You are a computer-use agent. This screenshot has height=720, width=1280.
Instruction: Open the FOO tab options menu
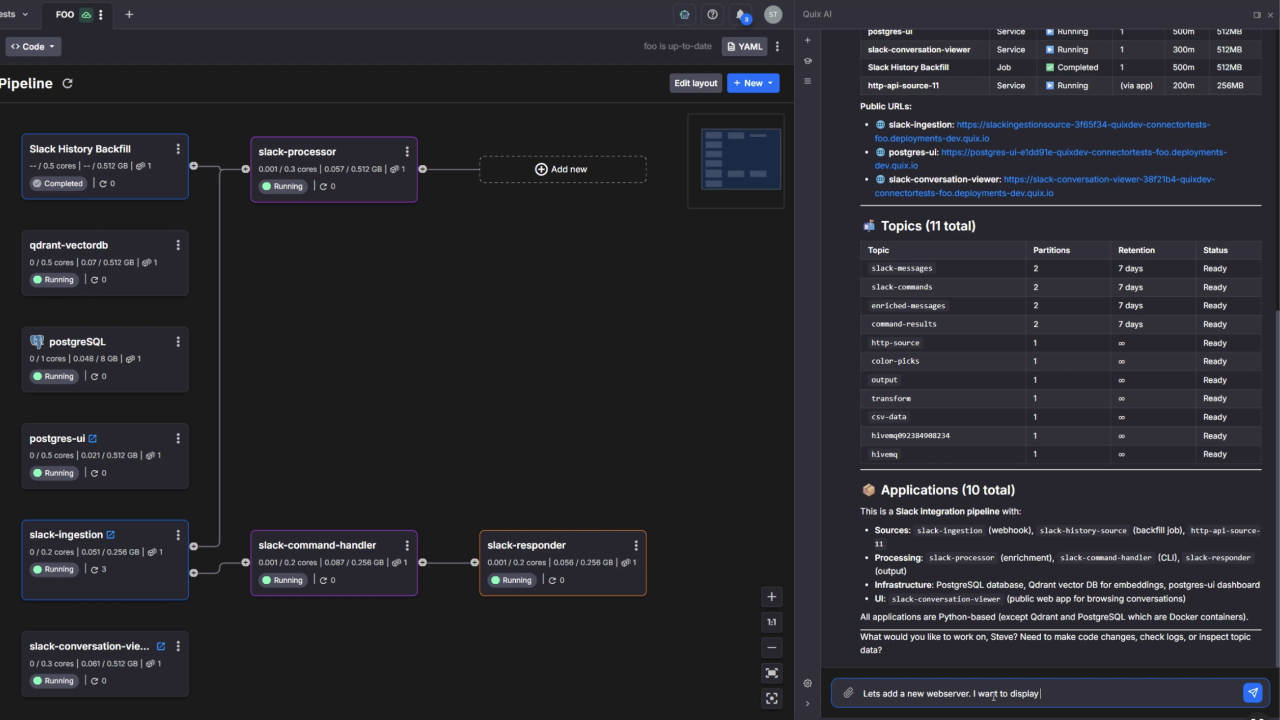point(101,15)
